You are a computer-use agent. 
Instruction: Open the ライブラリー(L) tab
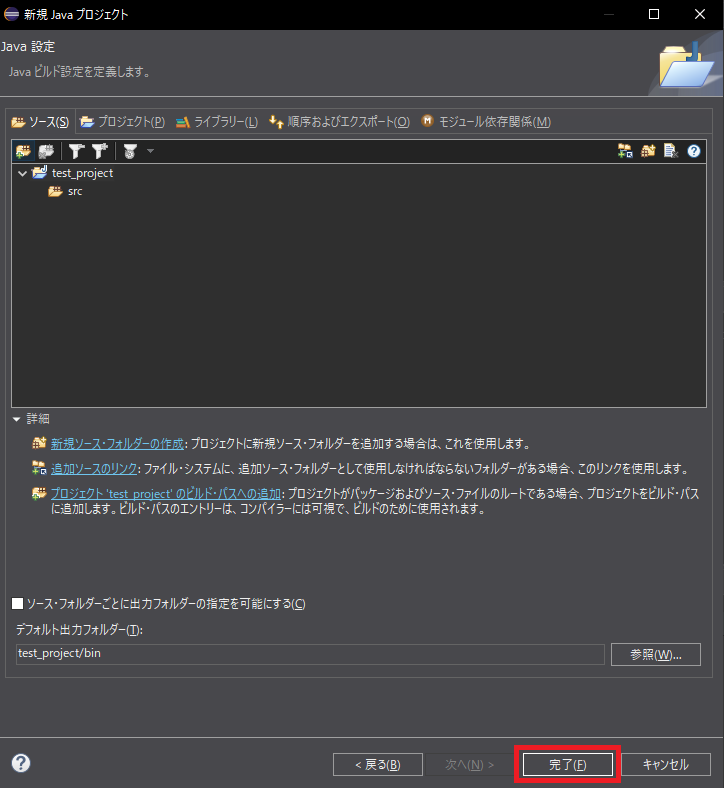(217, 122)
